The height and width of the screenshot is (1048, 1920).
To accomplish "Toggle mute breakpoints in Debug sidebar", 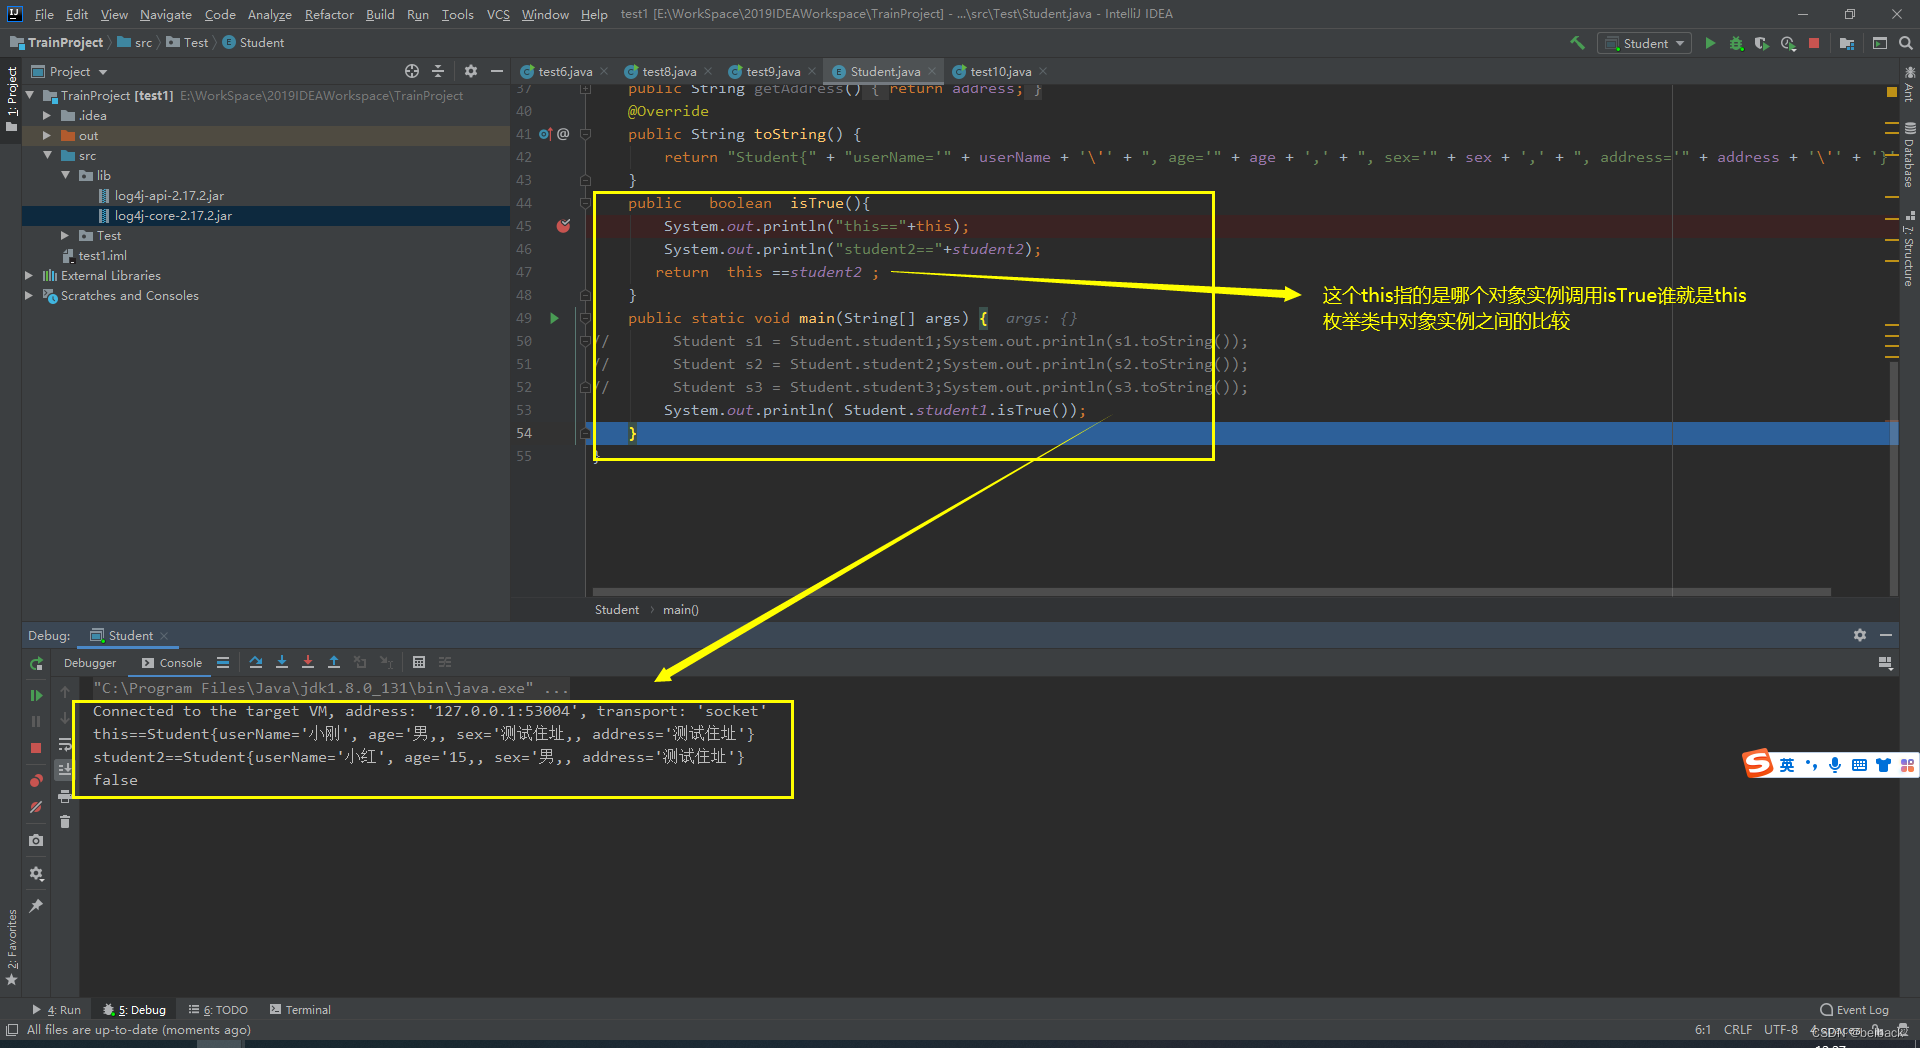I will click(x=36, y=807).
